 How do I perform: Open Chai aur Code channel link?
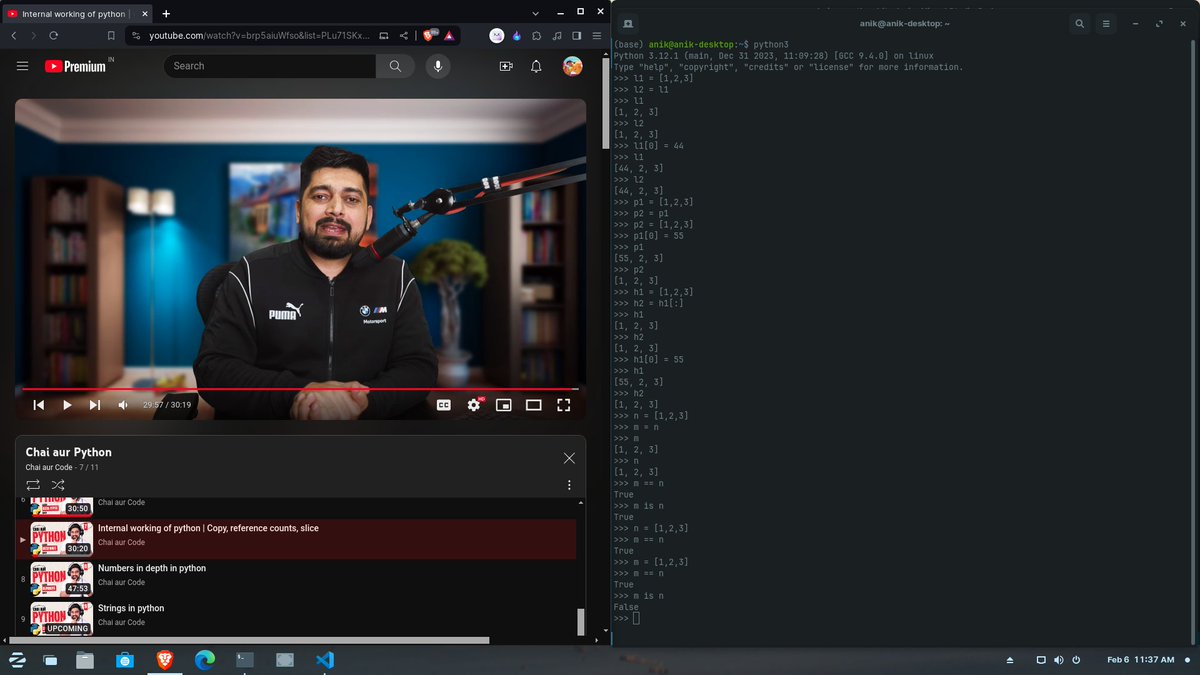pyautogui.click(x=47, y=466)
